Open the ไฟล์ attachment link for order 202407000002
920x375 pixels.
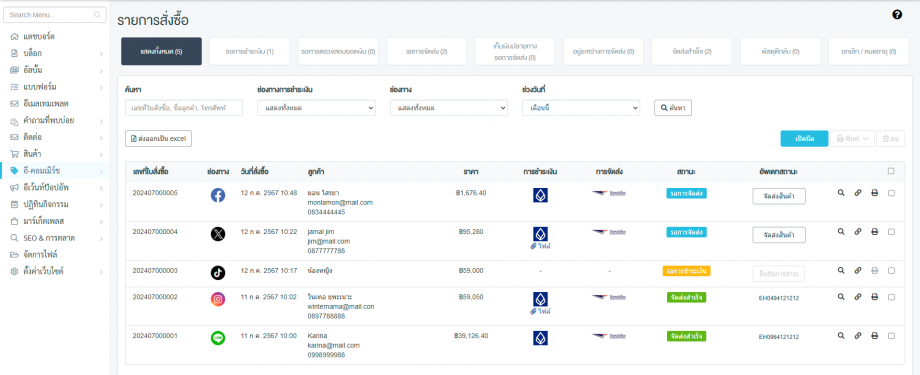coord(540,312)
